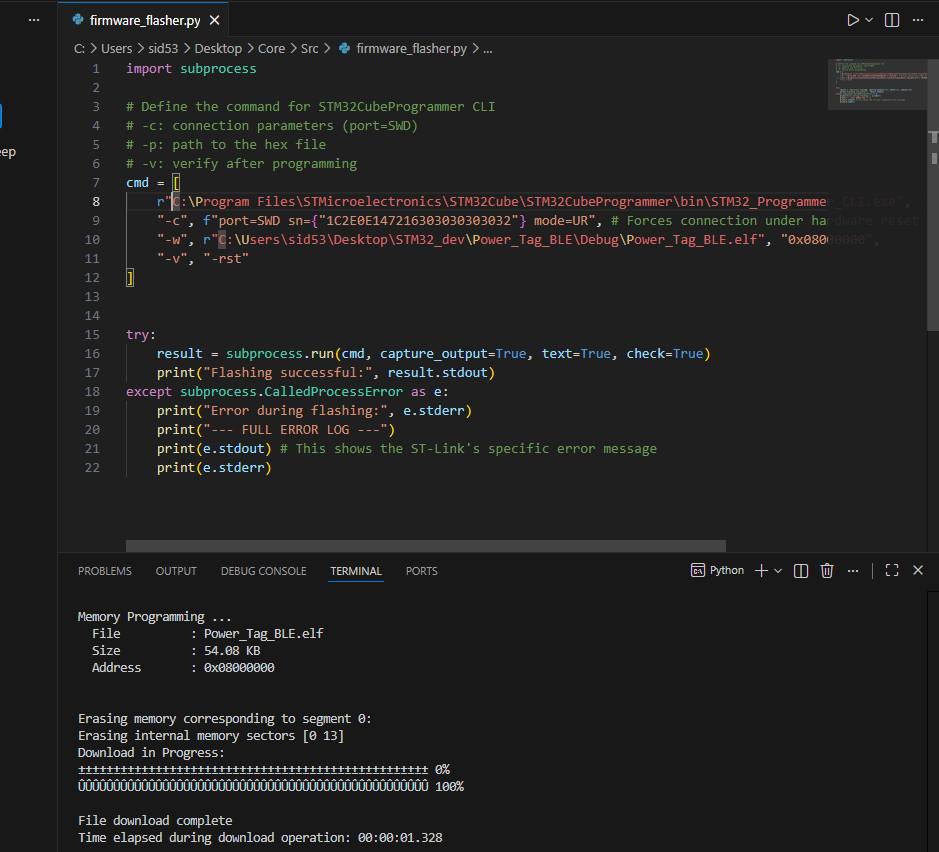Screen dimensions: 939x852
Task: Click 'Address : 0x08000000' terminal line
Action: 183,668
